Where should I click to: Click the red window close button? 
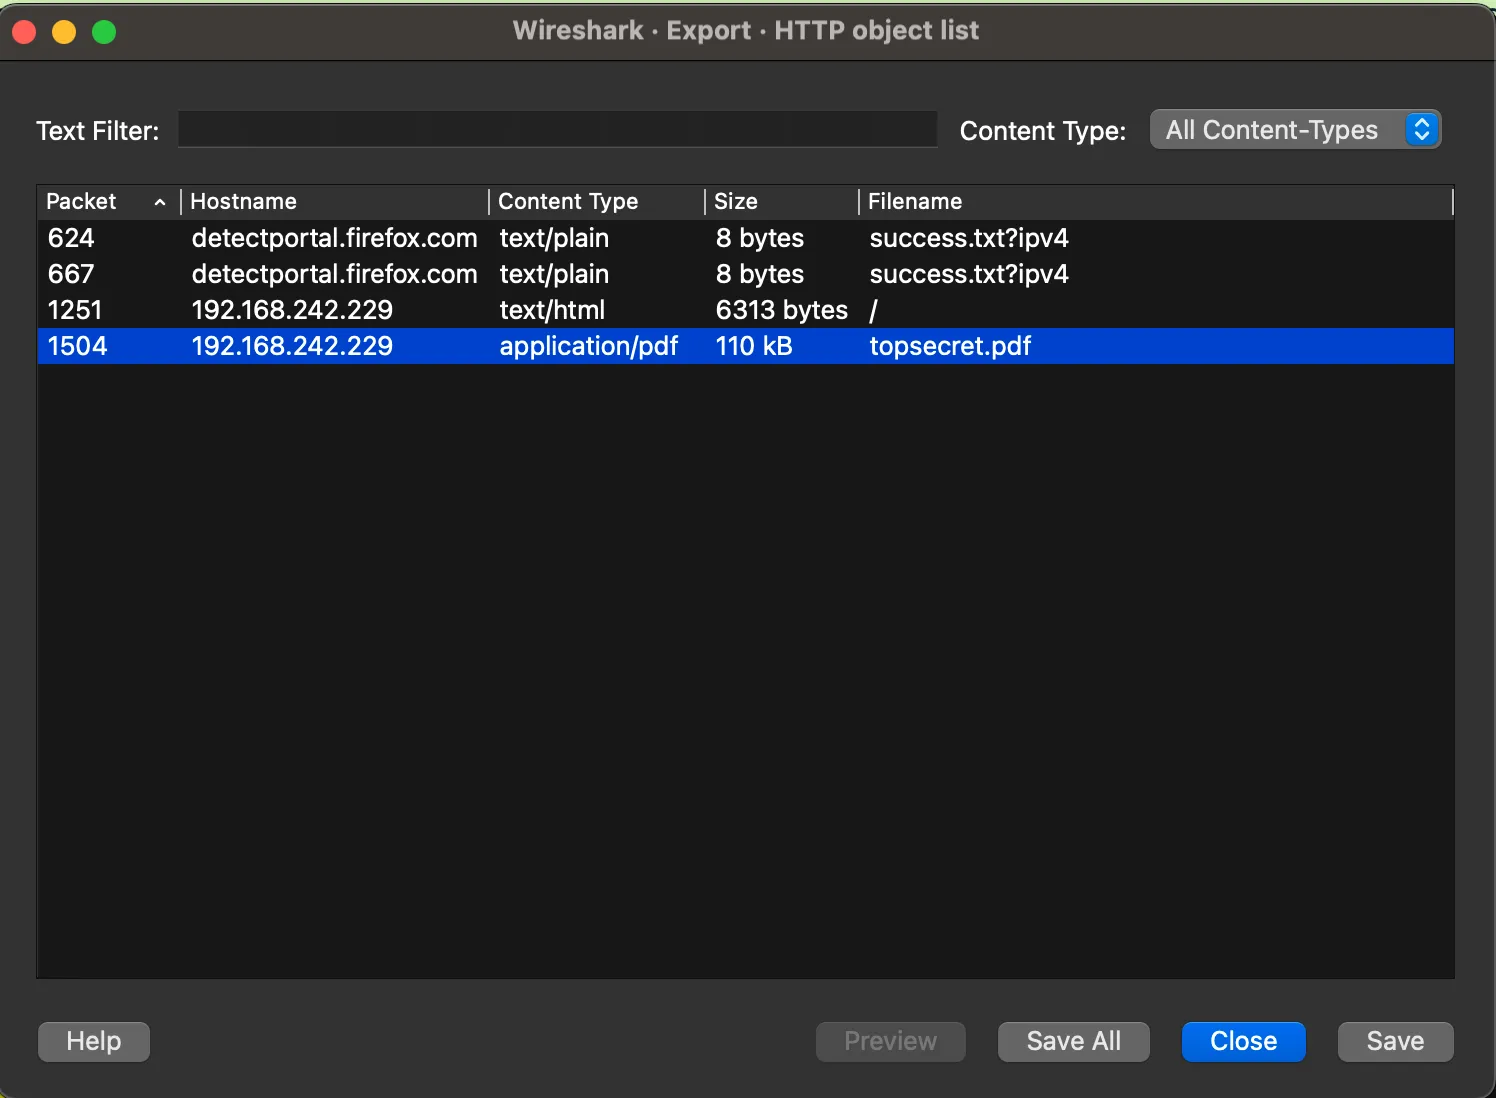24,32
